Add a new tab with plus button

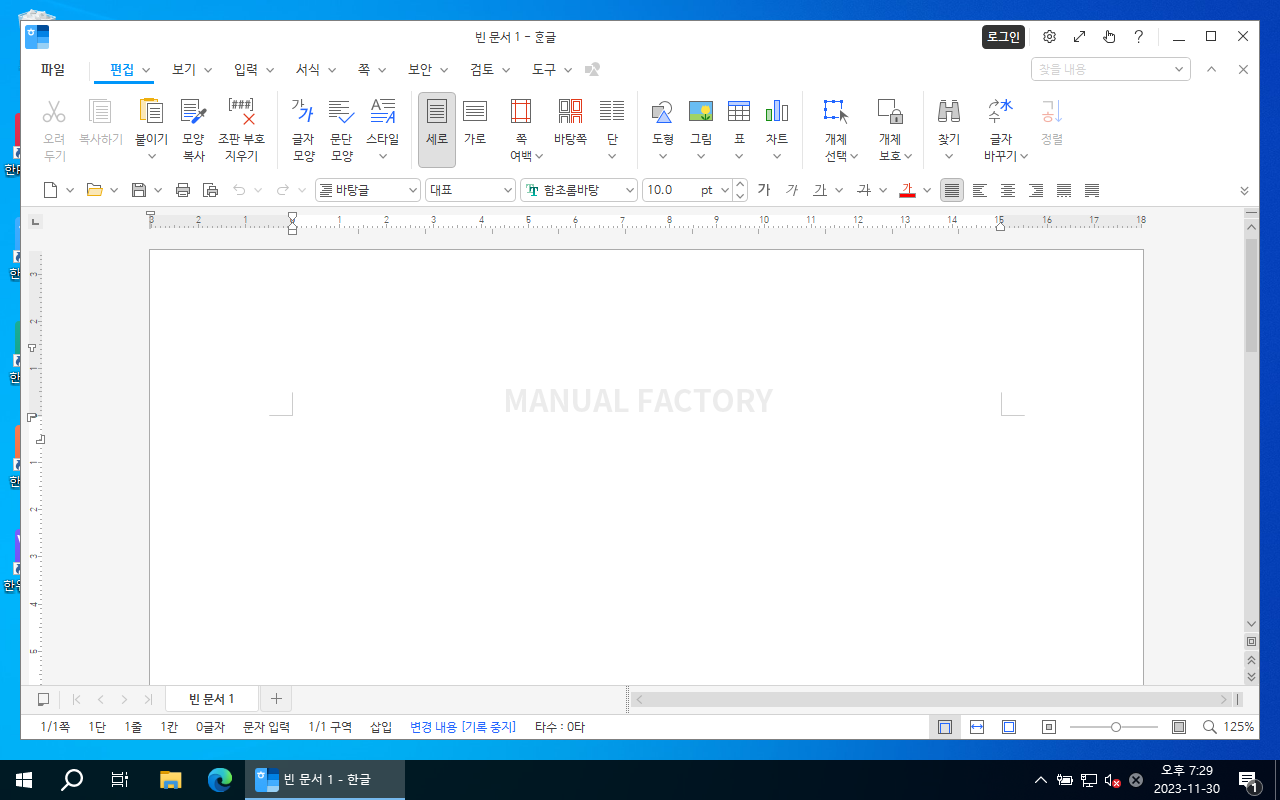point(277,699)
